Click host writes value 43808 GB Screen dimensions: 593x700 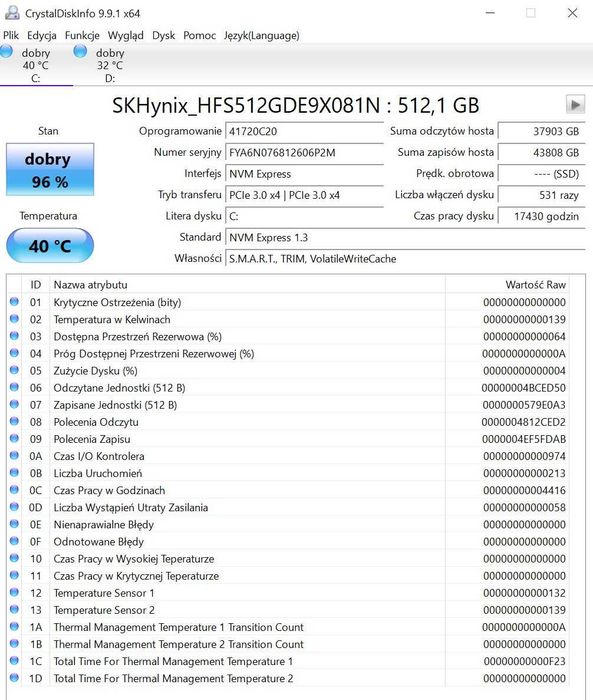pos(541,153)
